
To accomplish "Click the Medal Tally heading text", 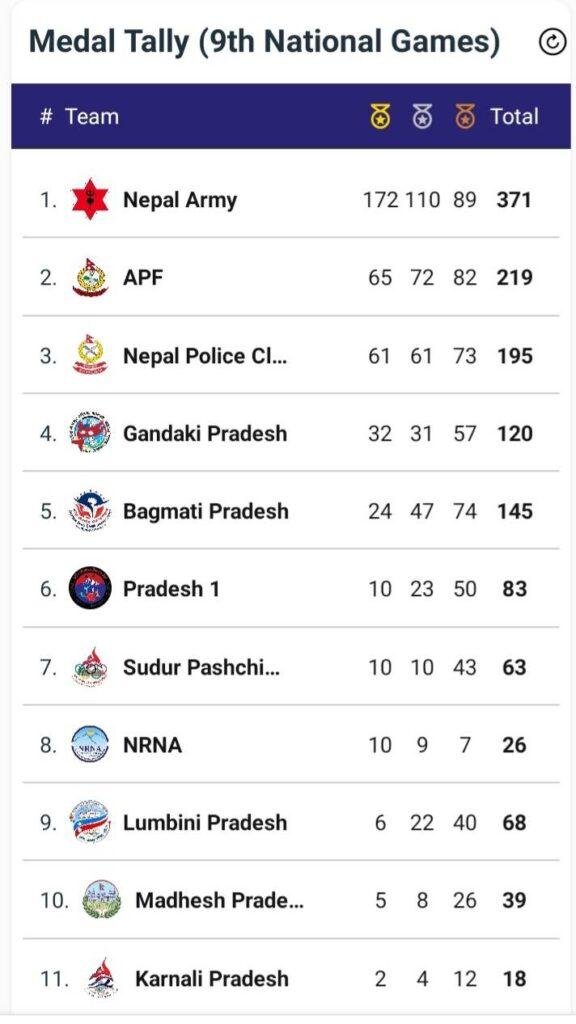I will (x=264, y=42).
